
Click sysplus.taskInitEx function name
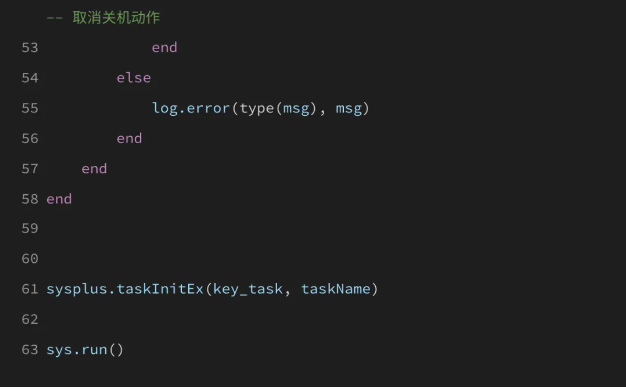click(x=125, y=289)
